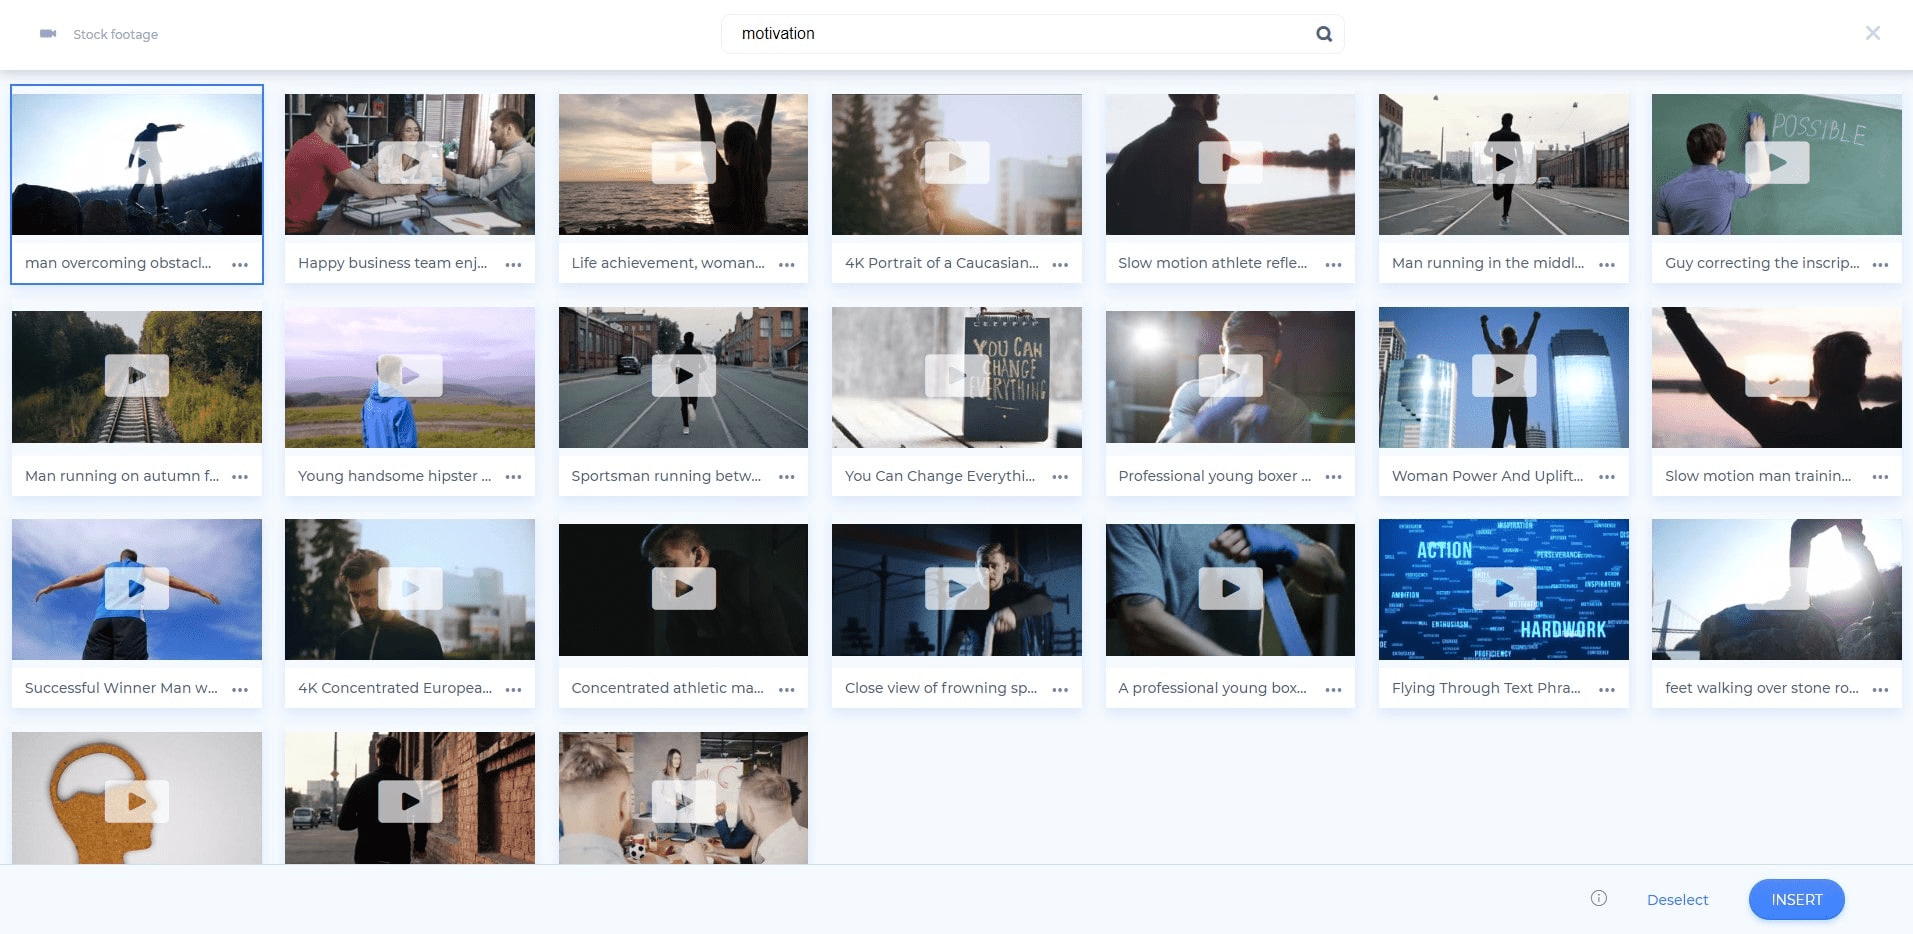The image size is (1913, 934).
Task: Play the "Woman Power And Uplift" video
Action: coord(1503,376)
